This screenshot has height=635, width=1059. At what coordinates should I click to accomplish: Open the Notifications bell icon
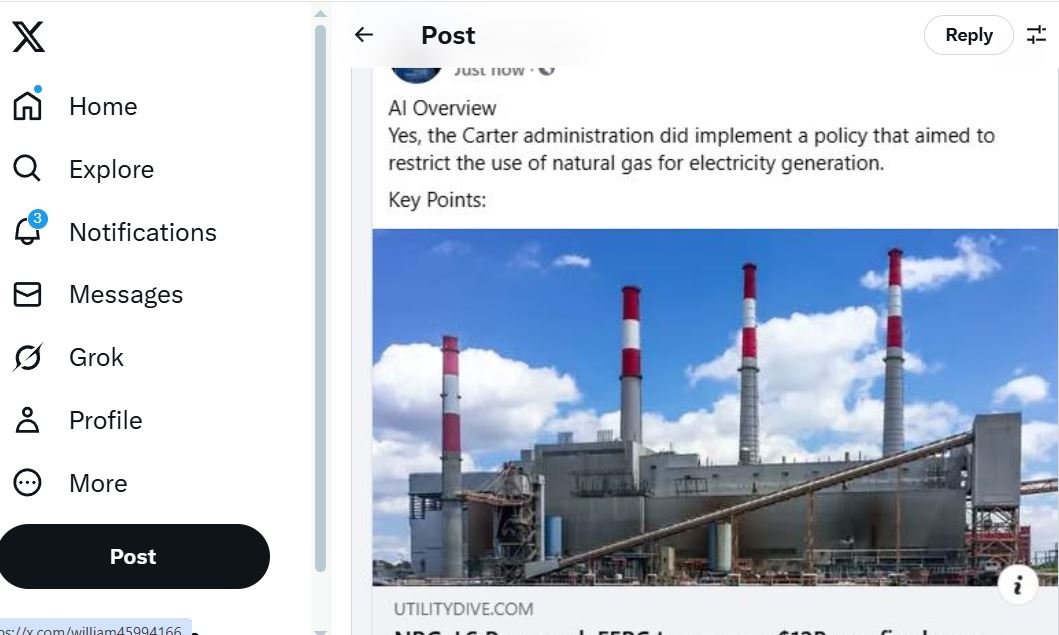click(x=28, y=232)
